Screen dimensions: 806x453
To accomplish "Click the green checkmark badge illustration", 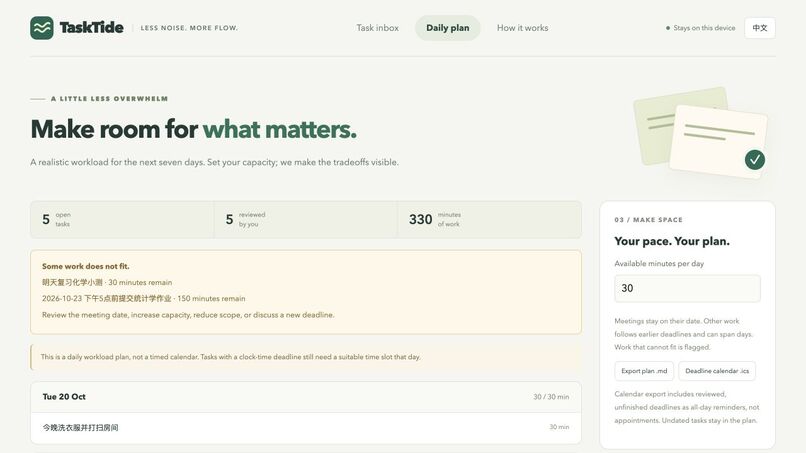I will pyautogui.click(x=755, y=160).
